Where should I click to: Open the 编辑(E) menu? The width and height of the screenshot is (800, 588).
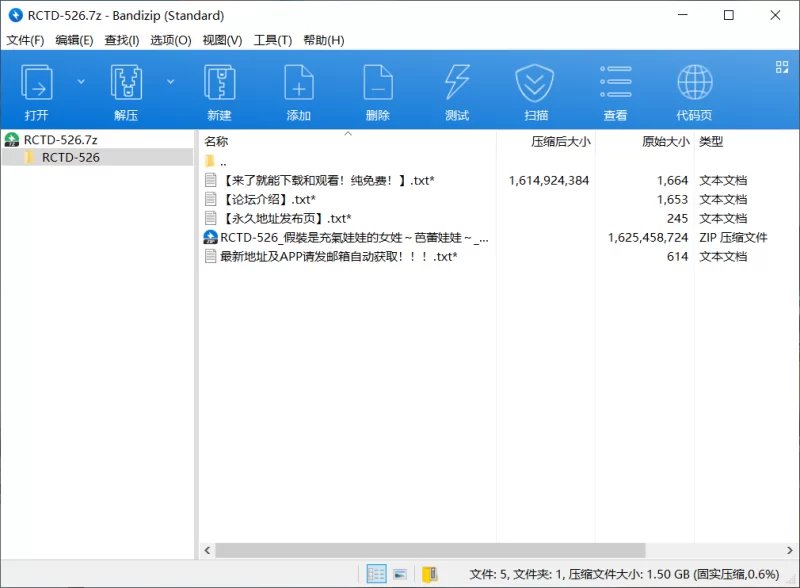pyautogui.click(x=74, y=40)
